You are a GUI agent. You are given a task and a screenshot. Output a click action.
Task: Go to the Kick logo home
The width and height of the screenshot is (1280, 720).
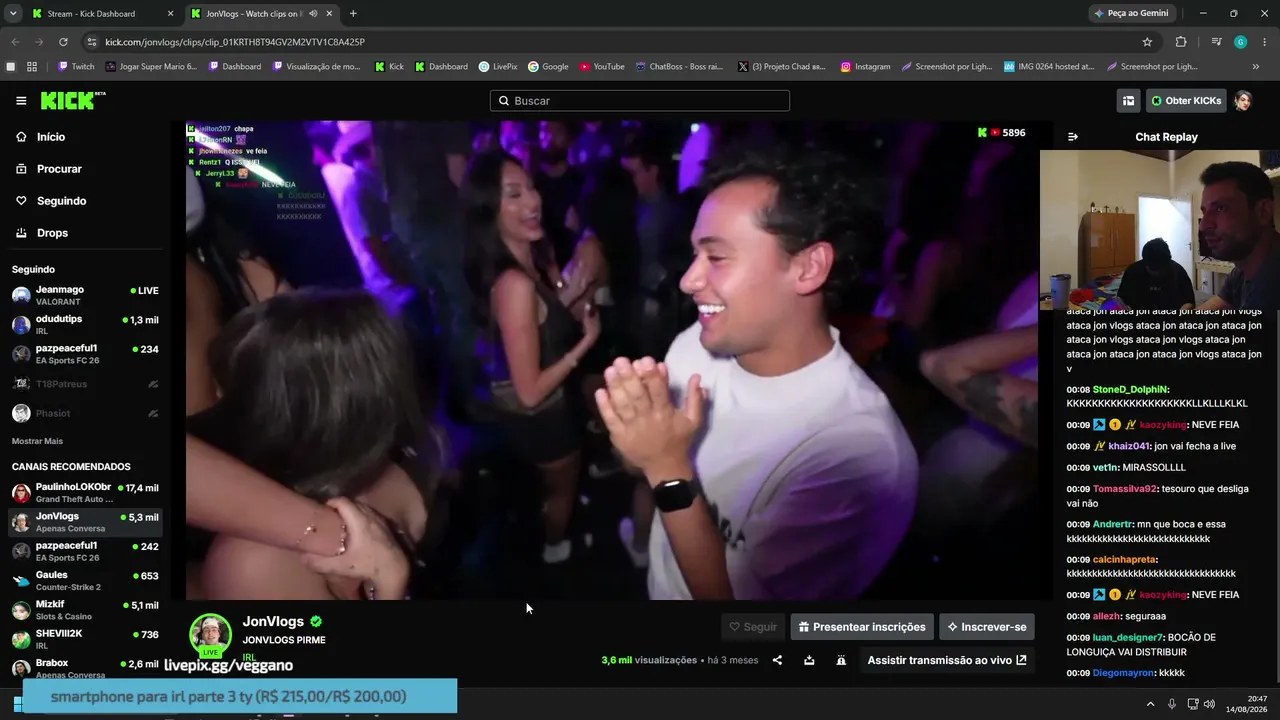tap(72, 100)
